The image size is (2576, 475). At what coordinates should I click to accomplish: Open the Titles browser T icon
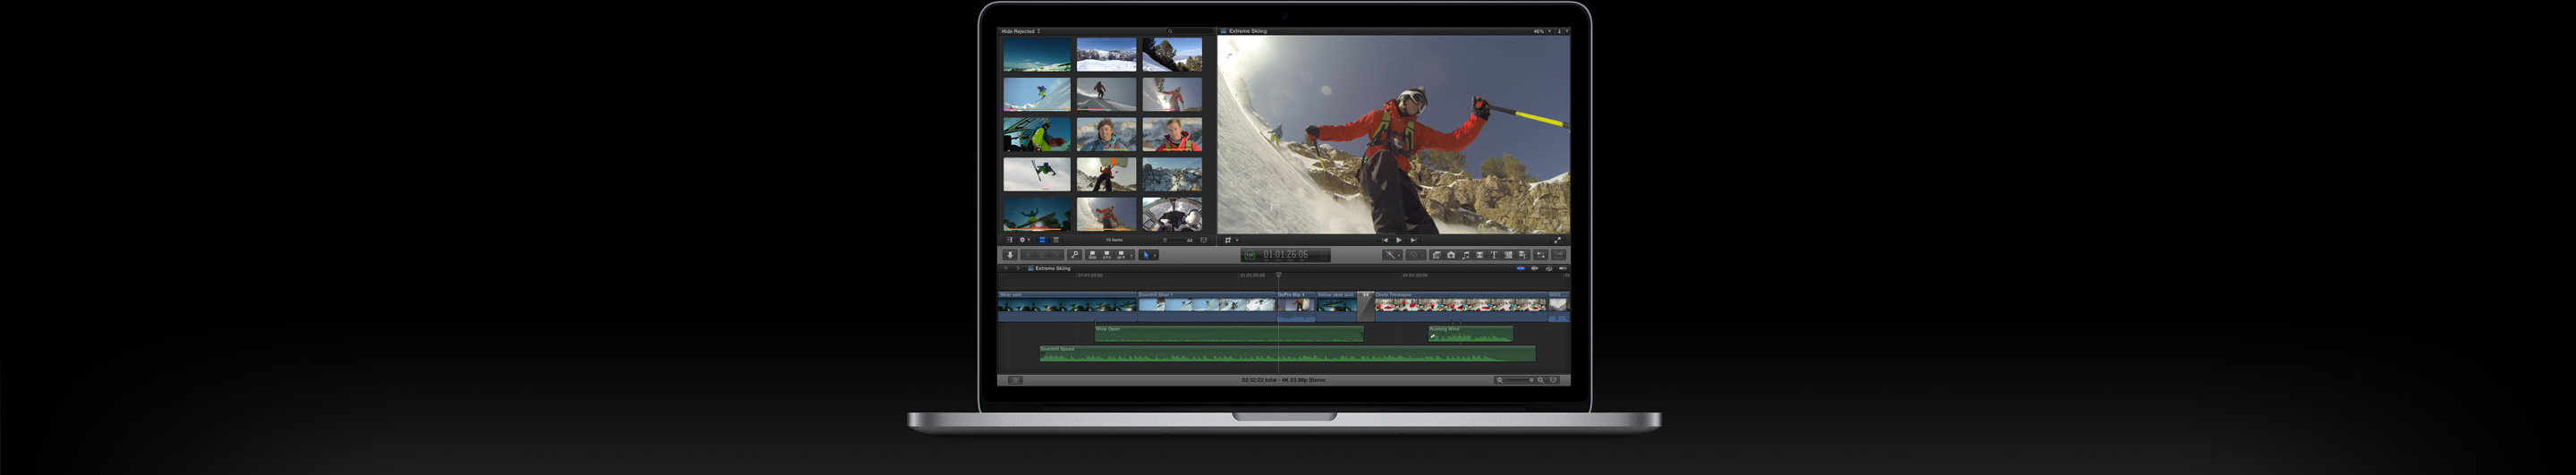(x=1494, y=255)
